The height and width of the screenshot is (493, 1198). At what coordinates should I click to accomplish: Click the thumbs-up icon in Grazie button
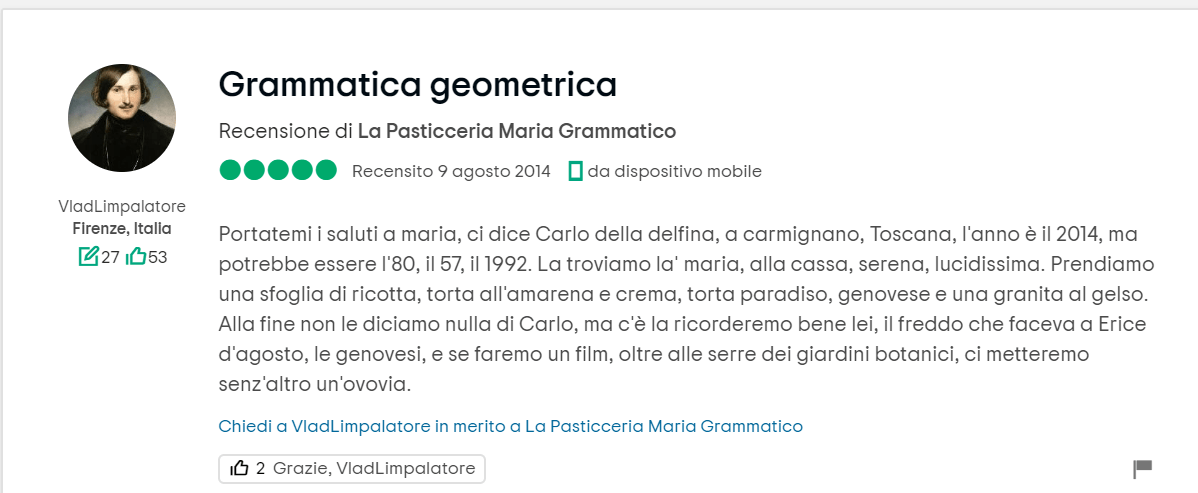(239, 468)
